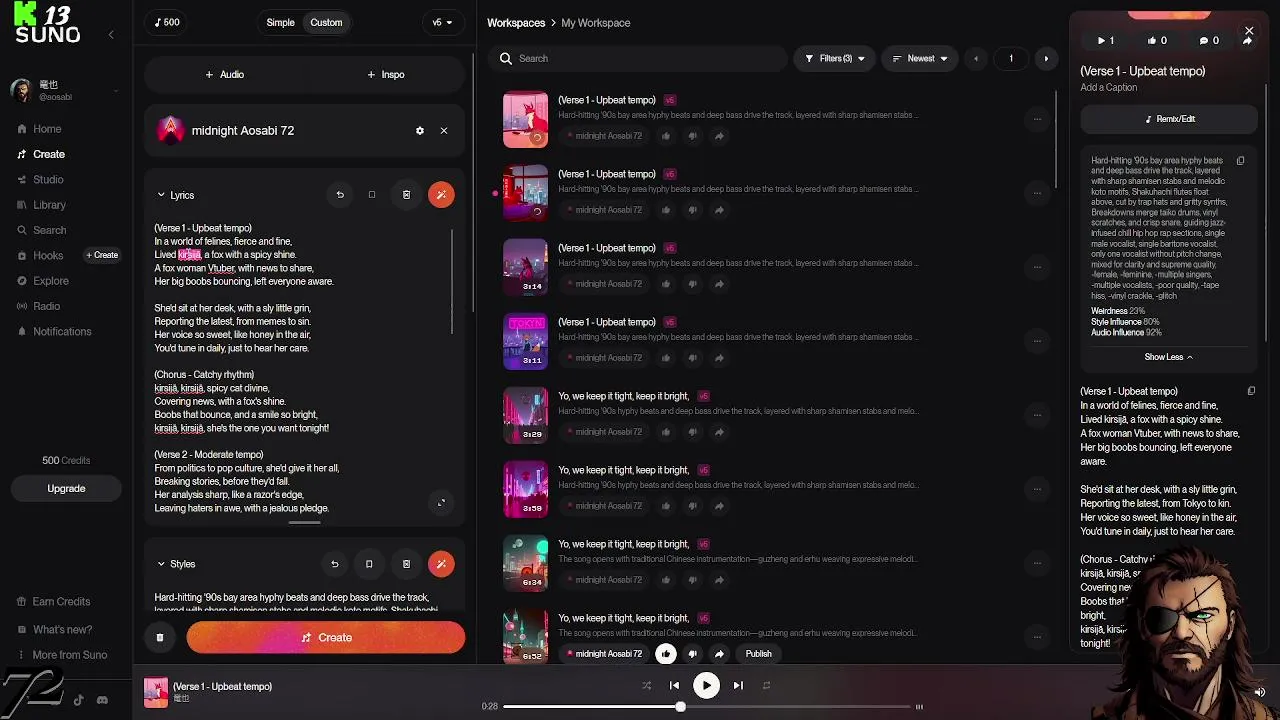Dislike the 3:29 song in the list
The image size is (1280, 720).
click(x=693, y=432)
